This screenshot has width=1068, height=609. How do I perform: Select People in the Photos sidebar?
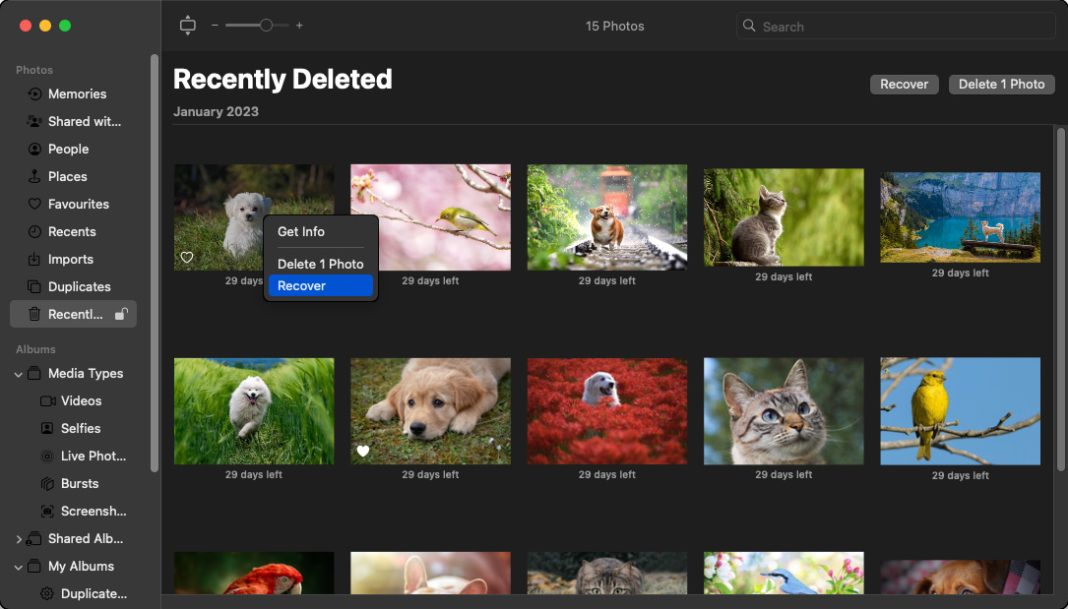point(68,148)
